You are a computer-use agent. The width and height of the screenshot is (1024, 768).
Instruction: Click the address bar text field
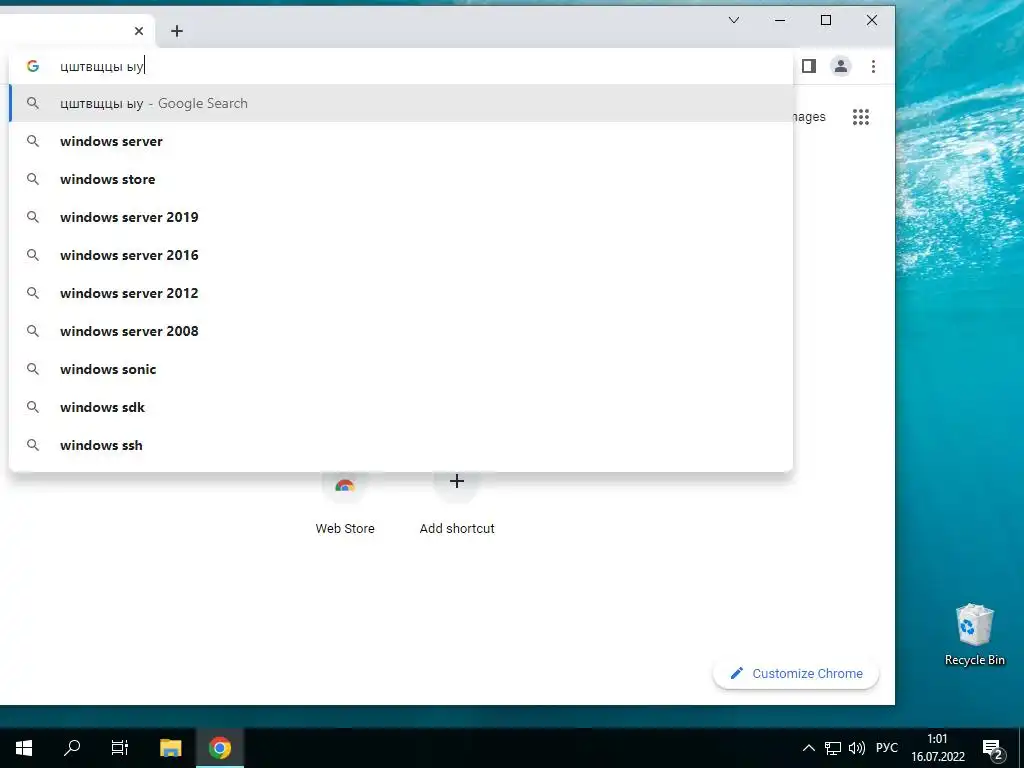point(401,66)
